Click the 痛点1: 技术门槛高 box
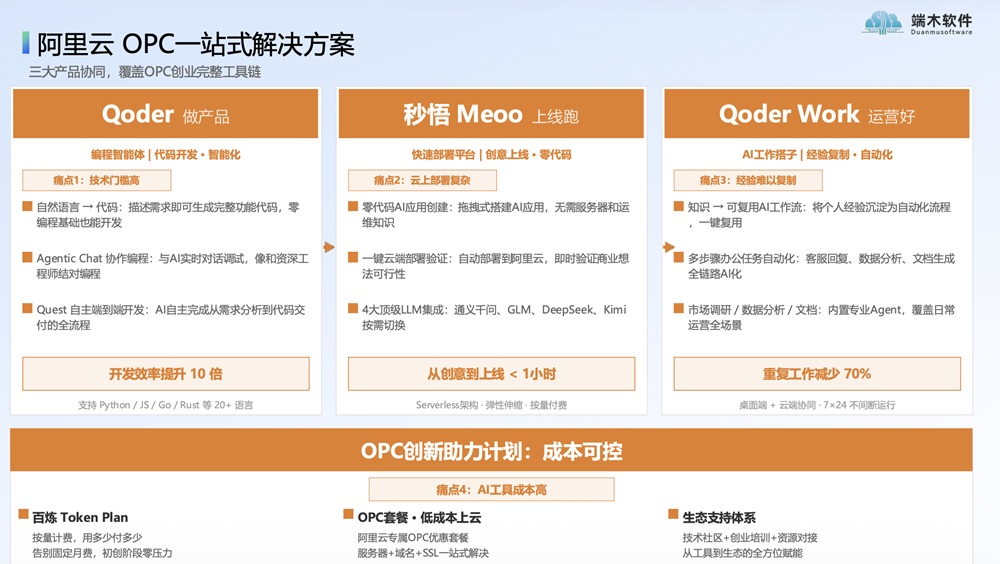 pos(96,180)
